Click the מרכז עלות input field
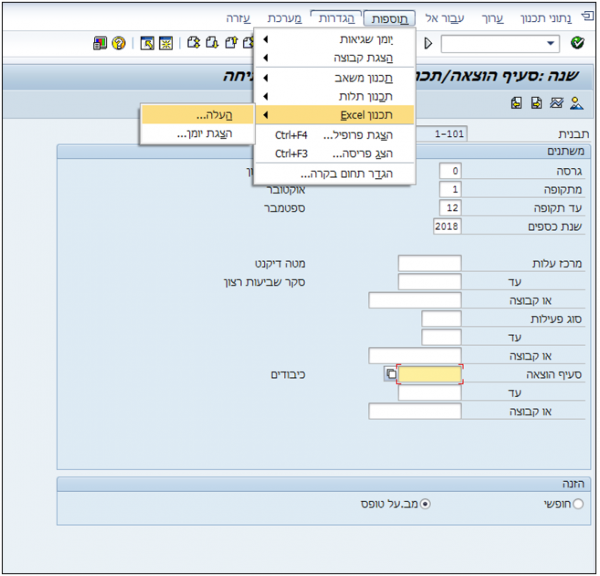 click(x=429, y=263)
